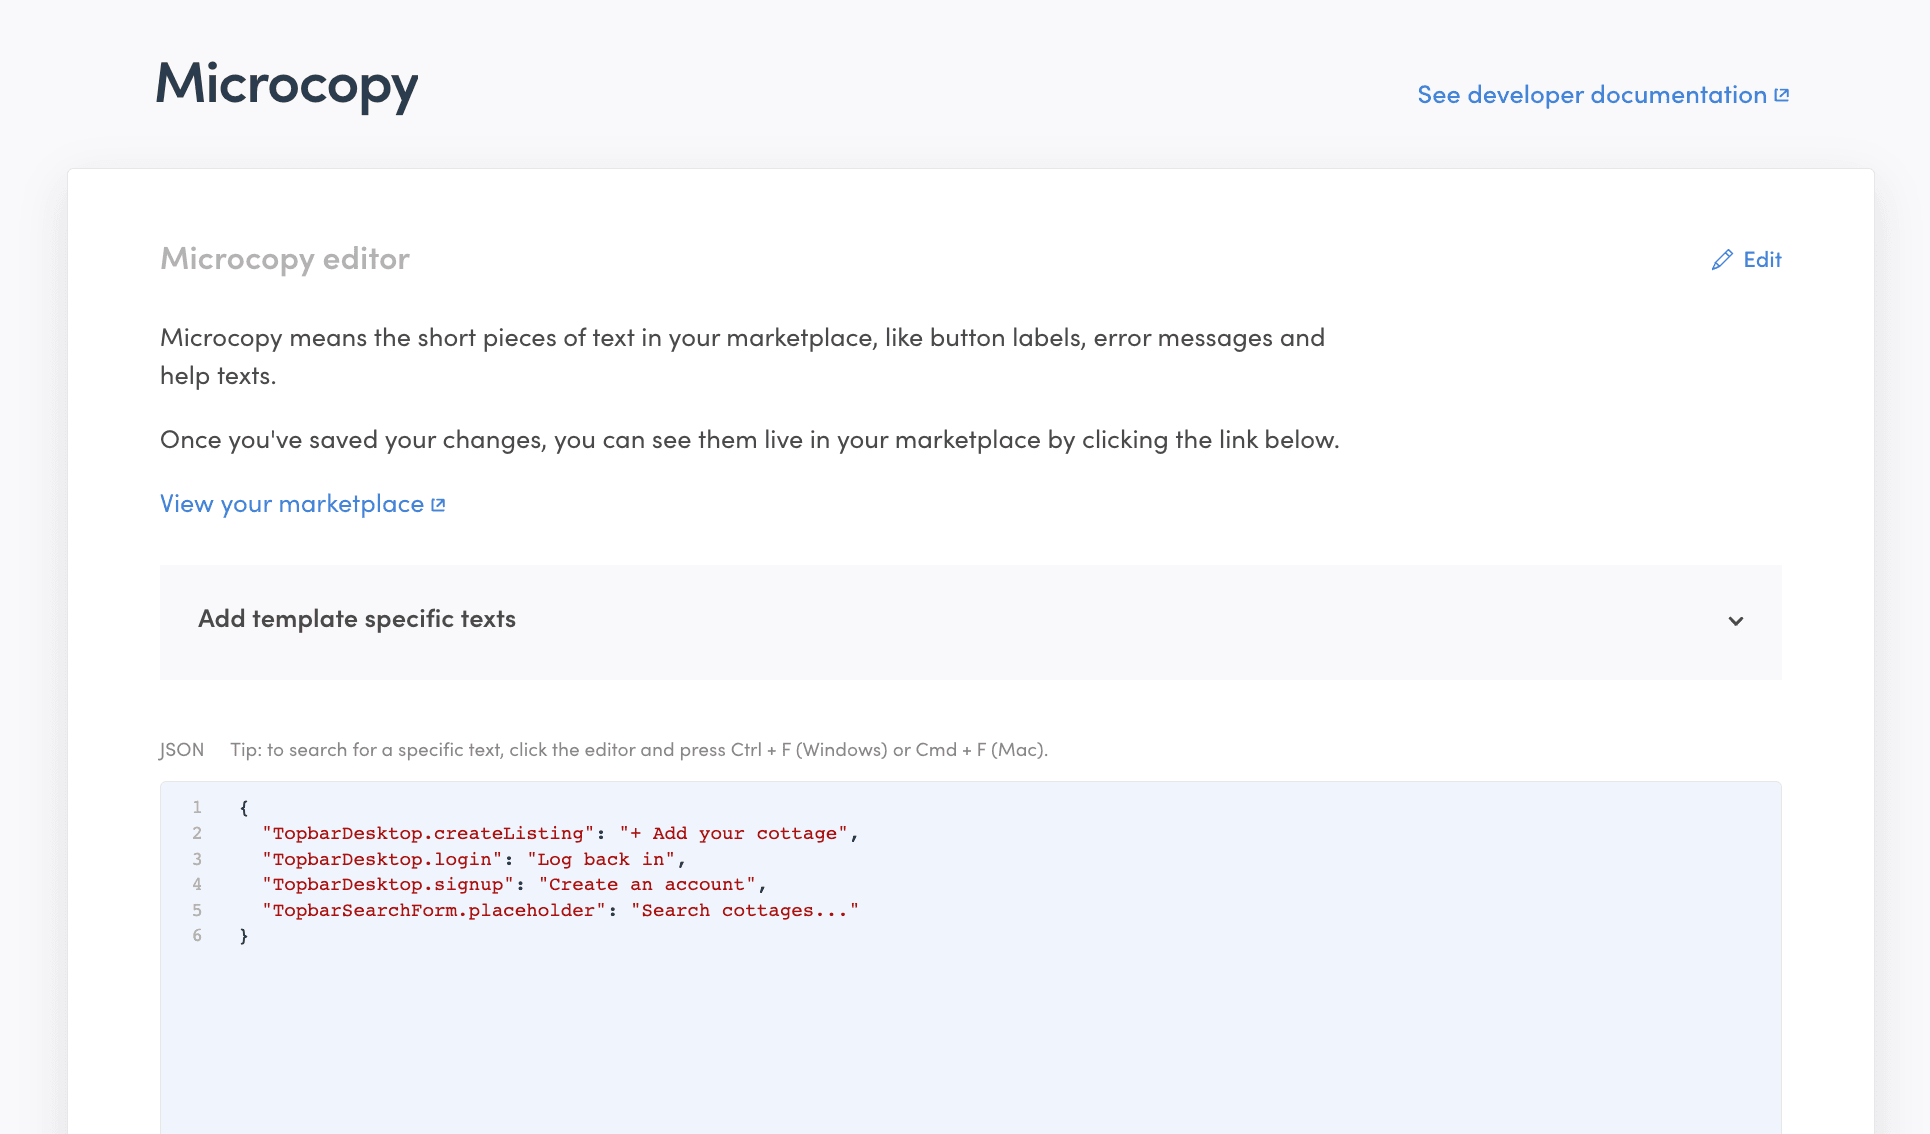
Task: Click the "Create an account" string value
Action: click(647, 884)
